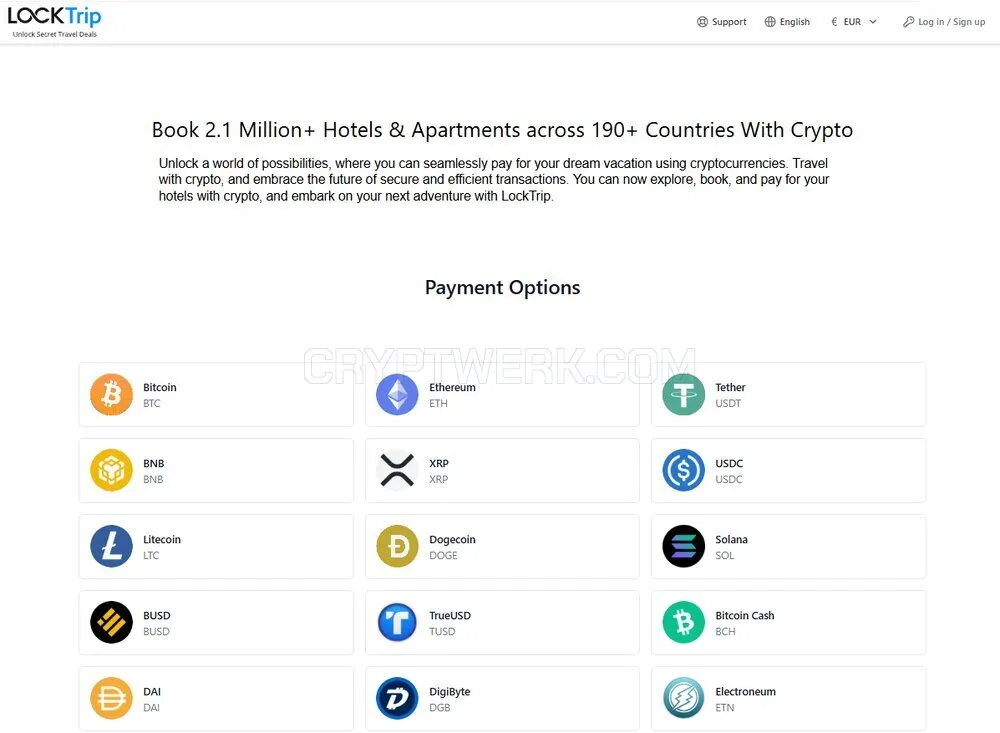
Task: Pick the DigiByte DGB payment label
Action: [450, 699]
